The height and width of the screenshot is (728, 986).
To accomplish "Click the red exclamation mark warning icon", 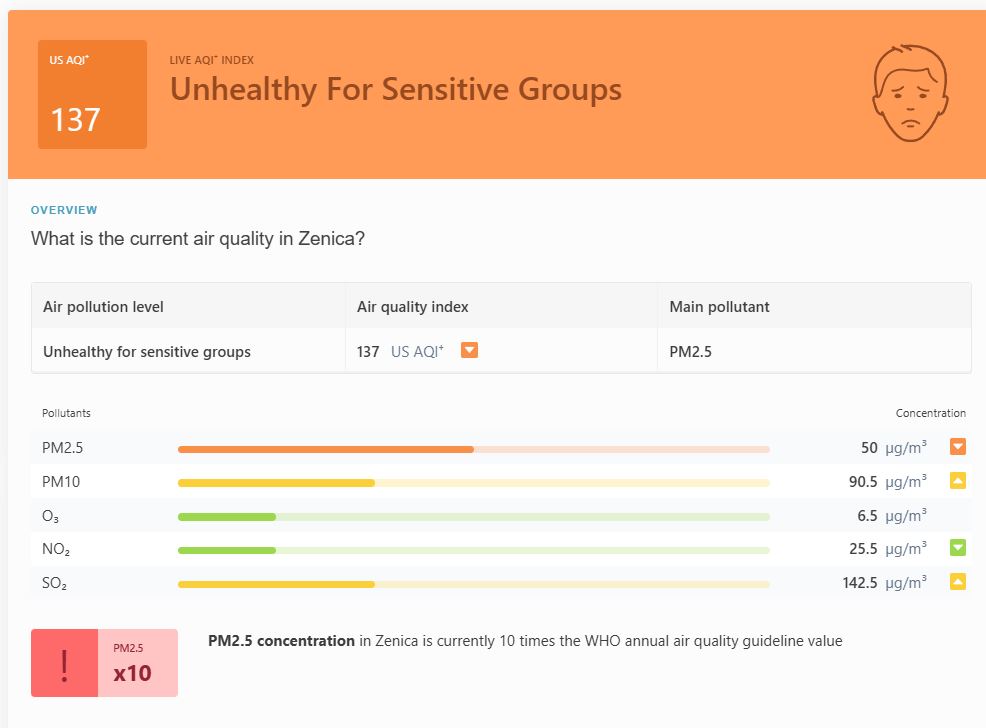I will pyautogui.click(x=65, y=663).
